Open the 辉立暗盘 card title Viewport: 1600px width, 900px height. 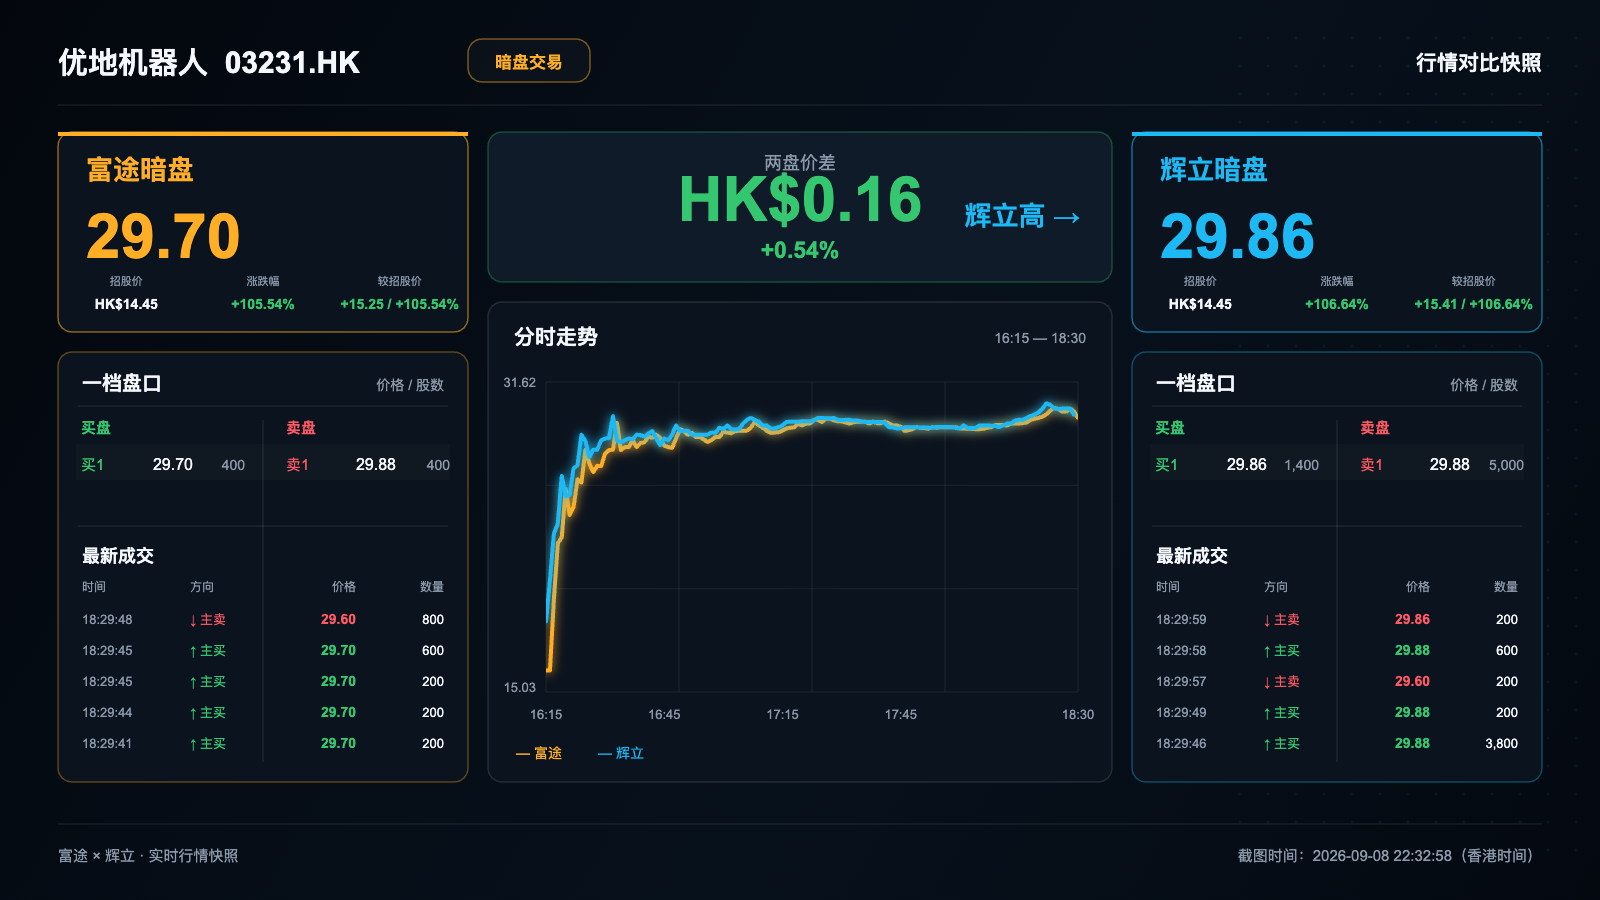click(x=1214, y=170)
